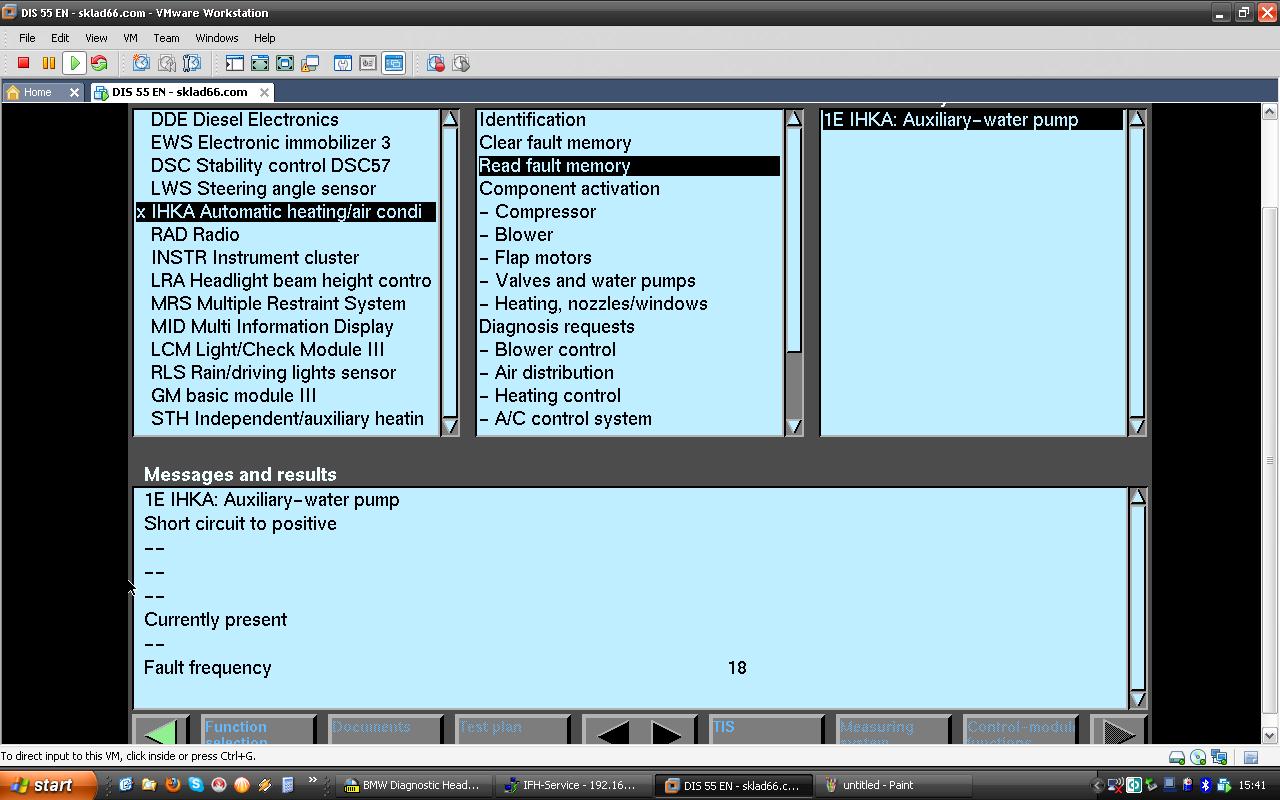Viewport: 1280px width, 800px height.
Task: Open the Team menu
Action: click(x=166, y=38)
